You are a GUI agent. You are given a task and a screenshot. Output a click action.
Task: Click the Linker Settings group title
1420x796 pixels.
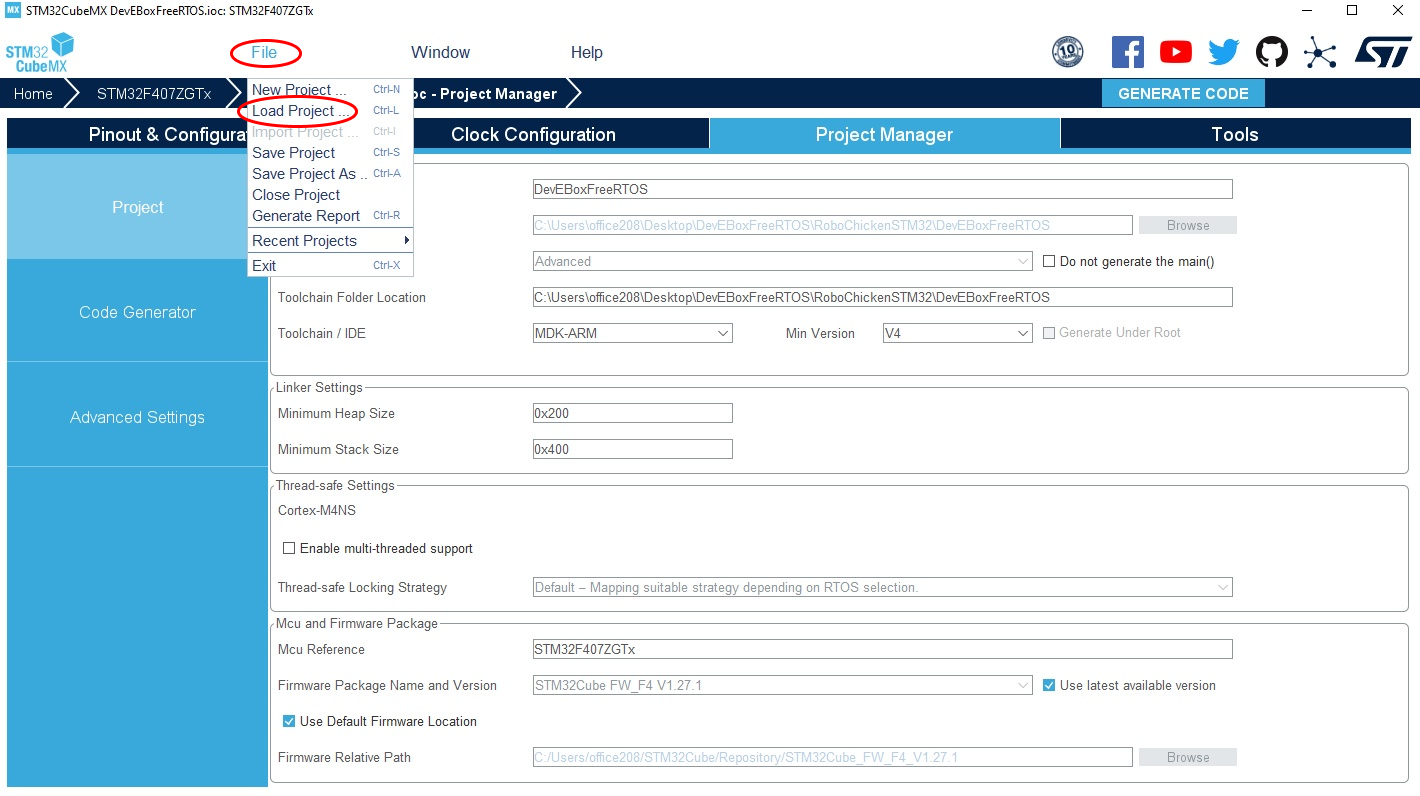(319, 387)
